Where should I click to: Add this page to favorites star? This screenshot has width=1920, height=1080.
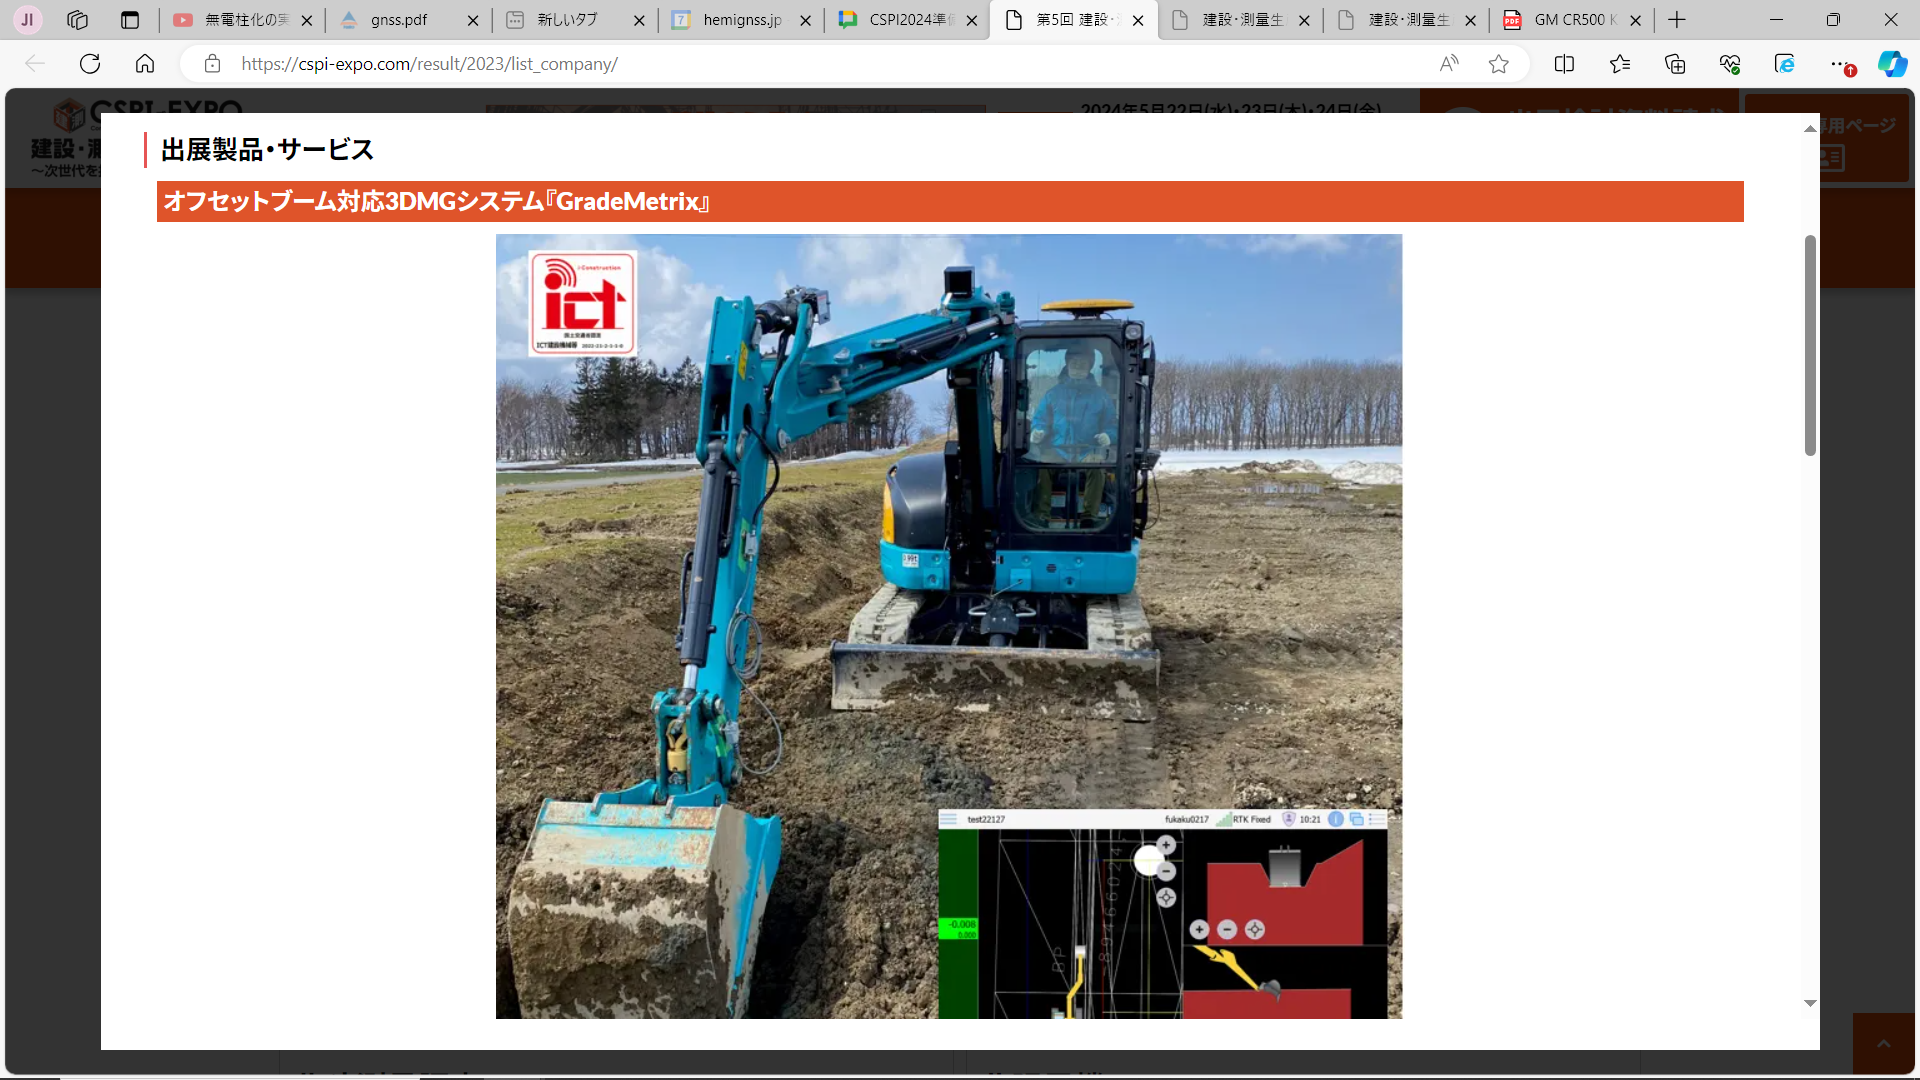[1498, 64]
